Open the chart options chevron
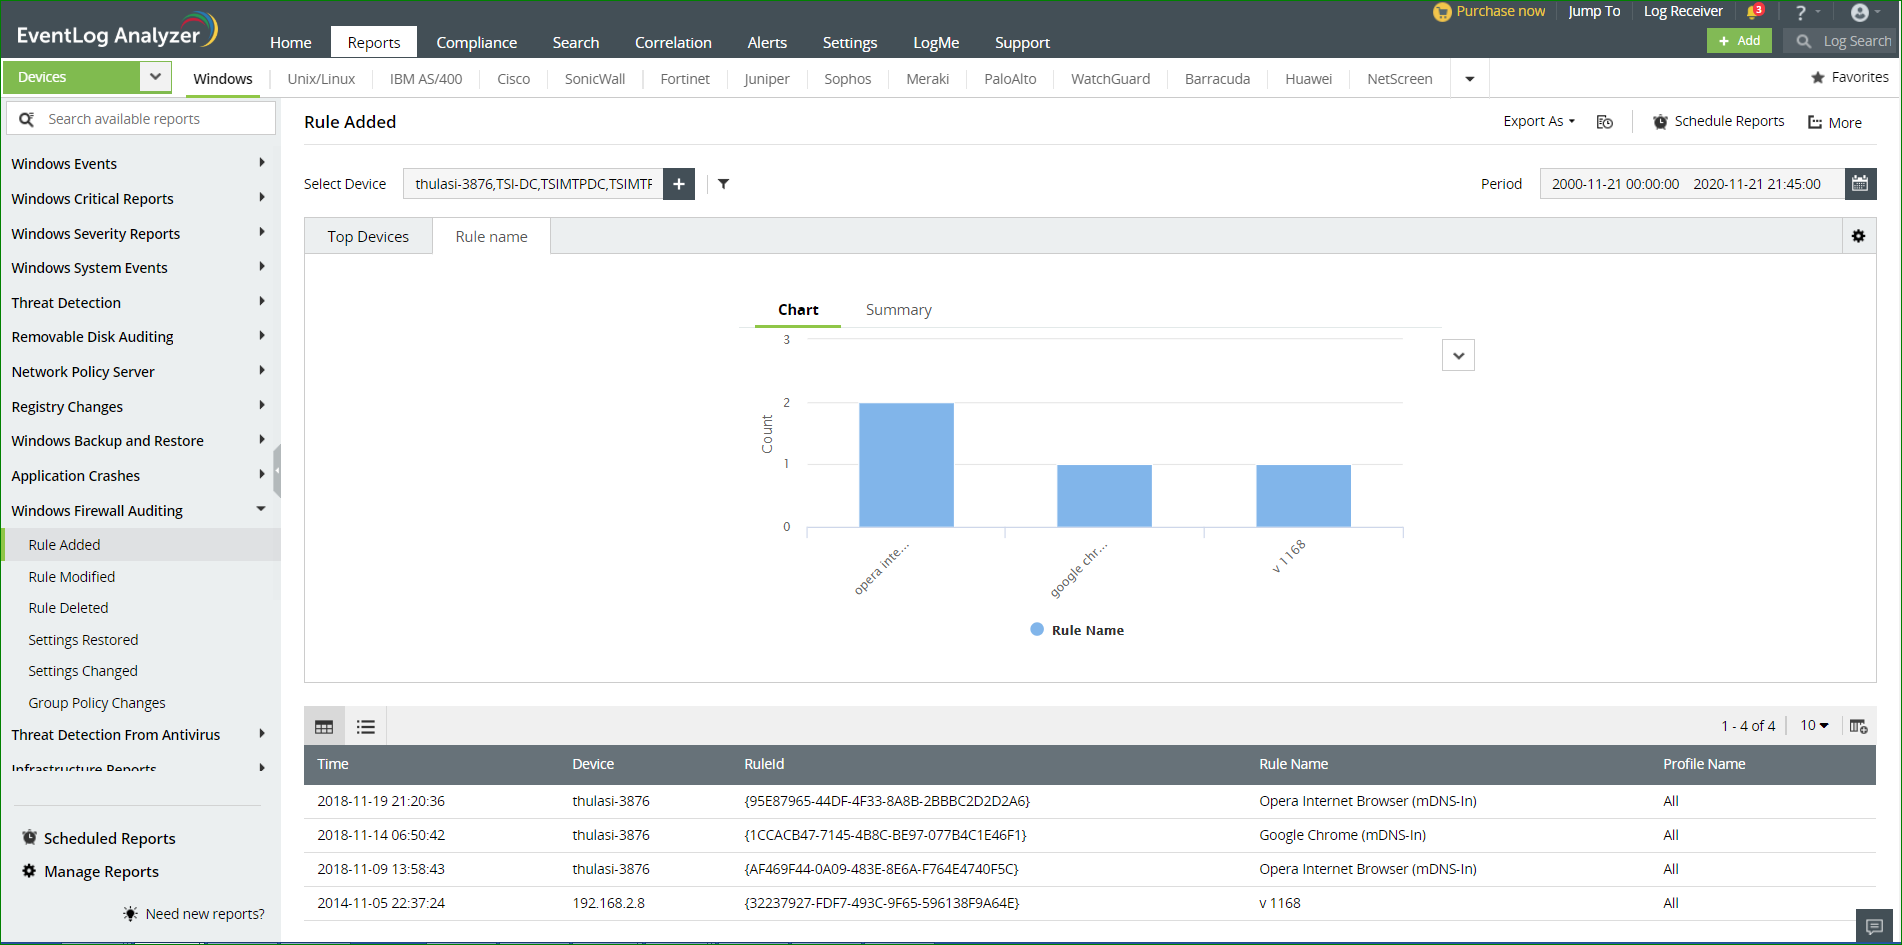 click(x=1457, y=354)
